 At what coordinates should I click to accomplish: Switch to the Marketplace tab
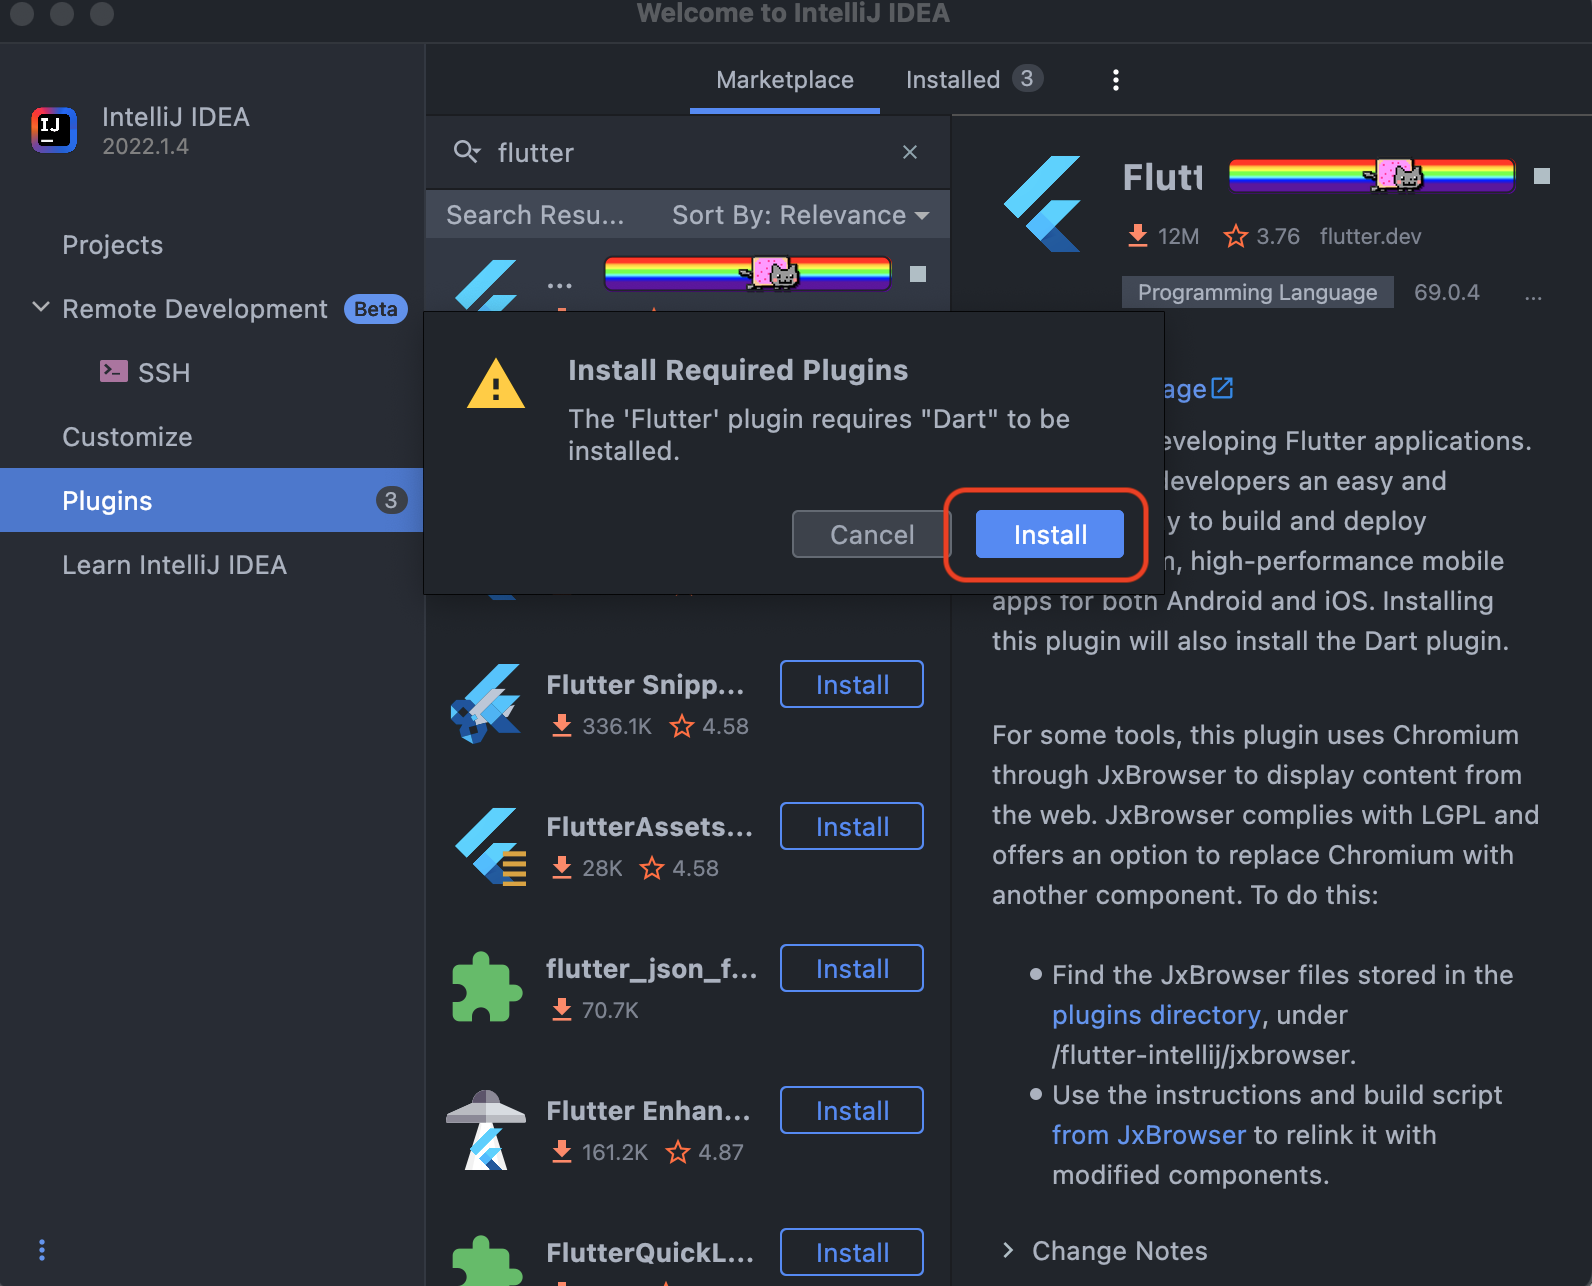[x=785, y=80]
